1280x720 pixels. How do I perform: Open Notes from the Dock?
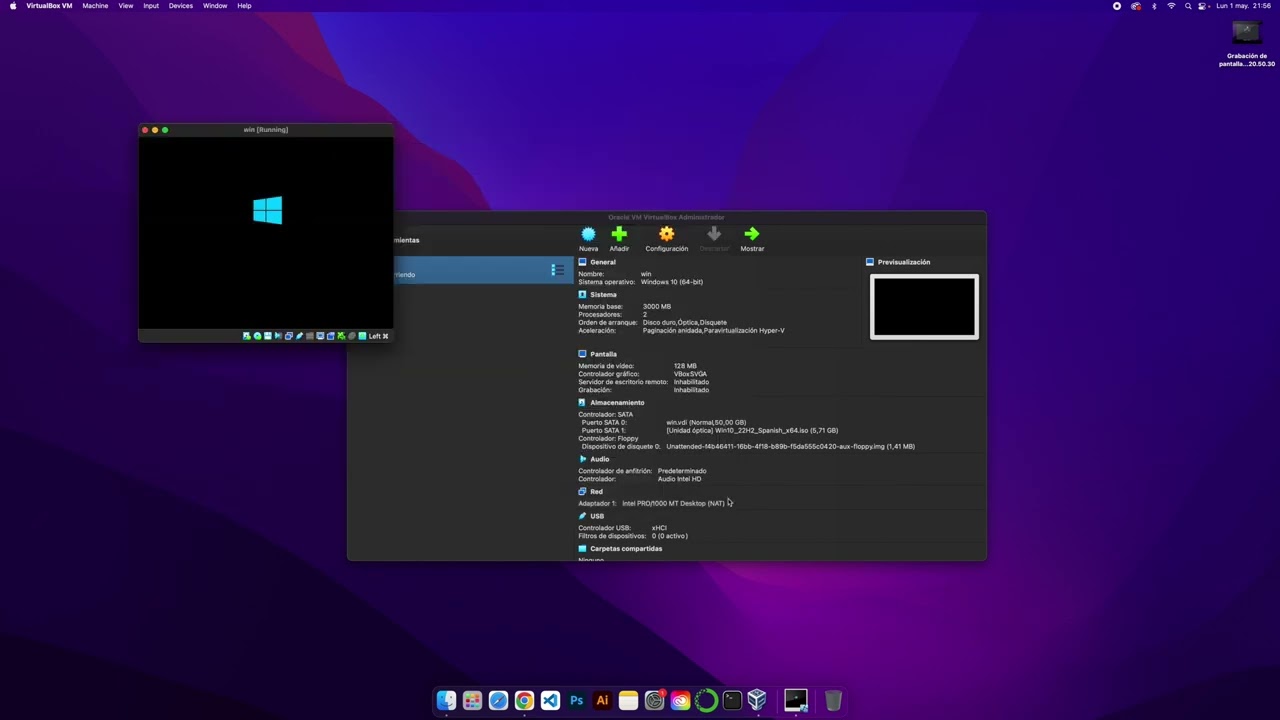tap(628, 700)
